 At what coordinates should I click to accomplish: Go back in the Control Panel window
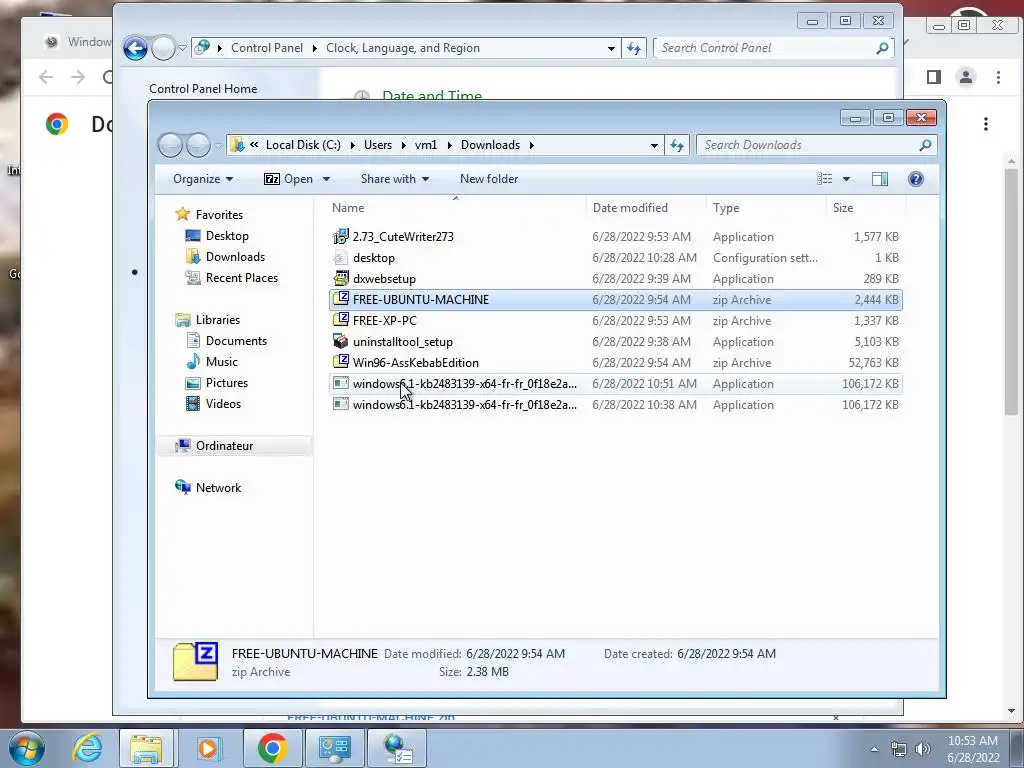click(135, 48)
